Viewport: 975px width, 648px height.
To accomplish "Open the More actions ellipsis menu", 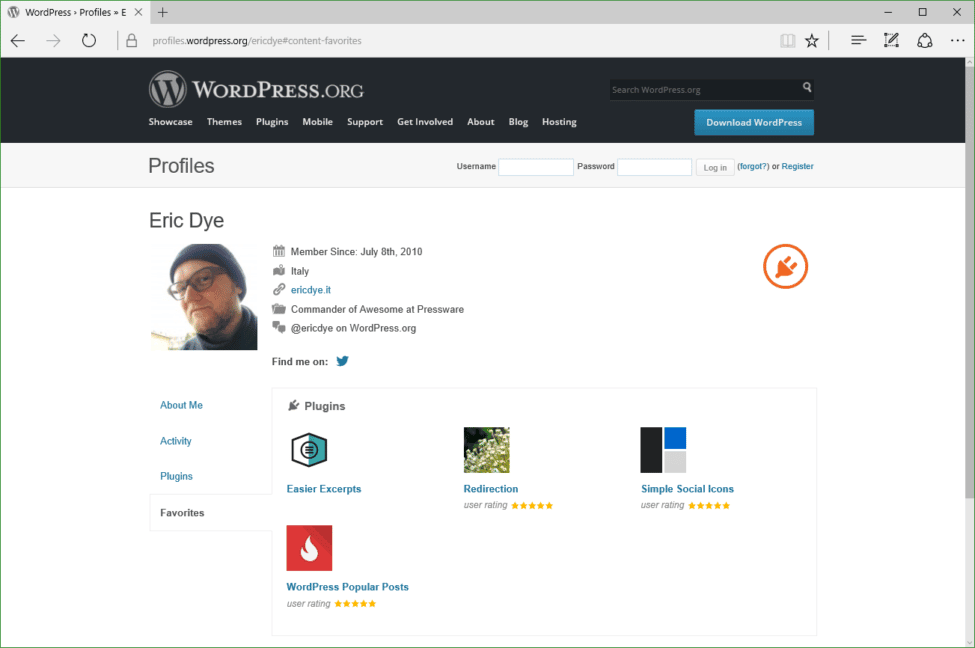I will point(958,41).
